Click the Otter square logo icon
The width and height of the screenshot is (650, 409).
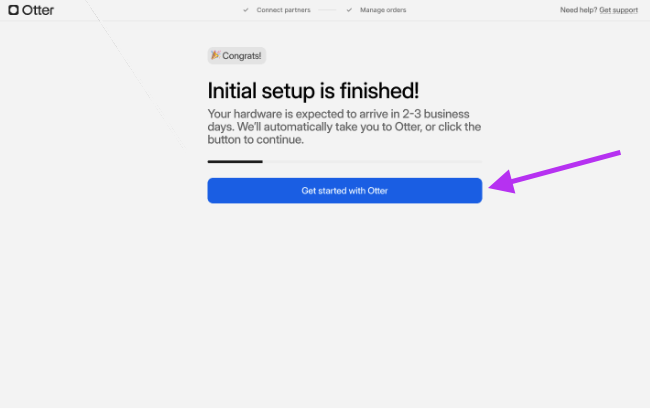point(13,10)
